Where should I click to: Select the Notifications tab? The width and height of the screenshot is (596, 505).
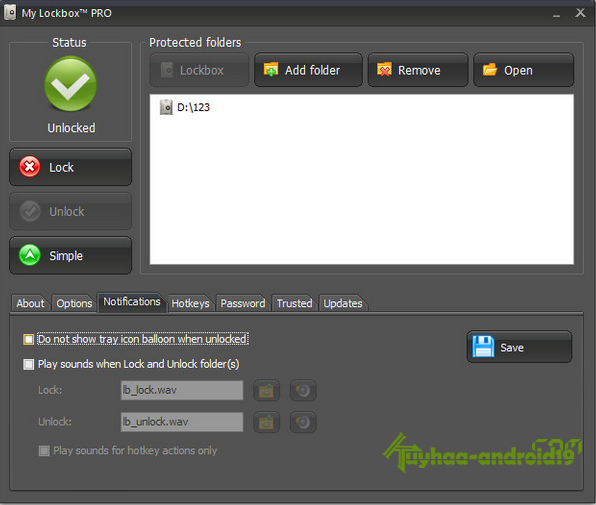(x=132, y=302)
